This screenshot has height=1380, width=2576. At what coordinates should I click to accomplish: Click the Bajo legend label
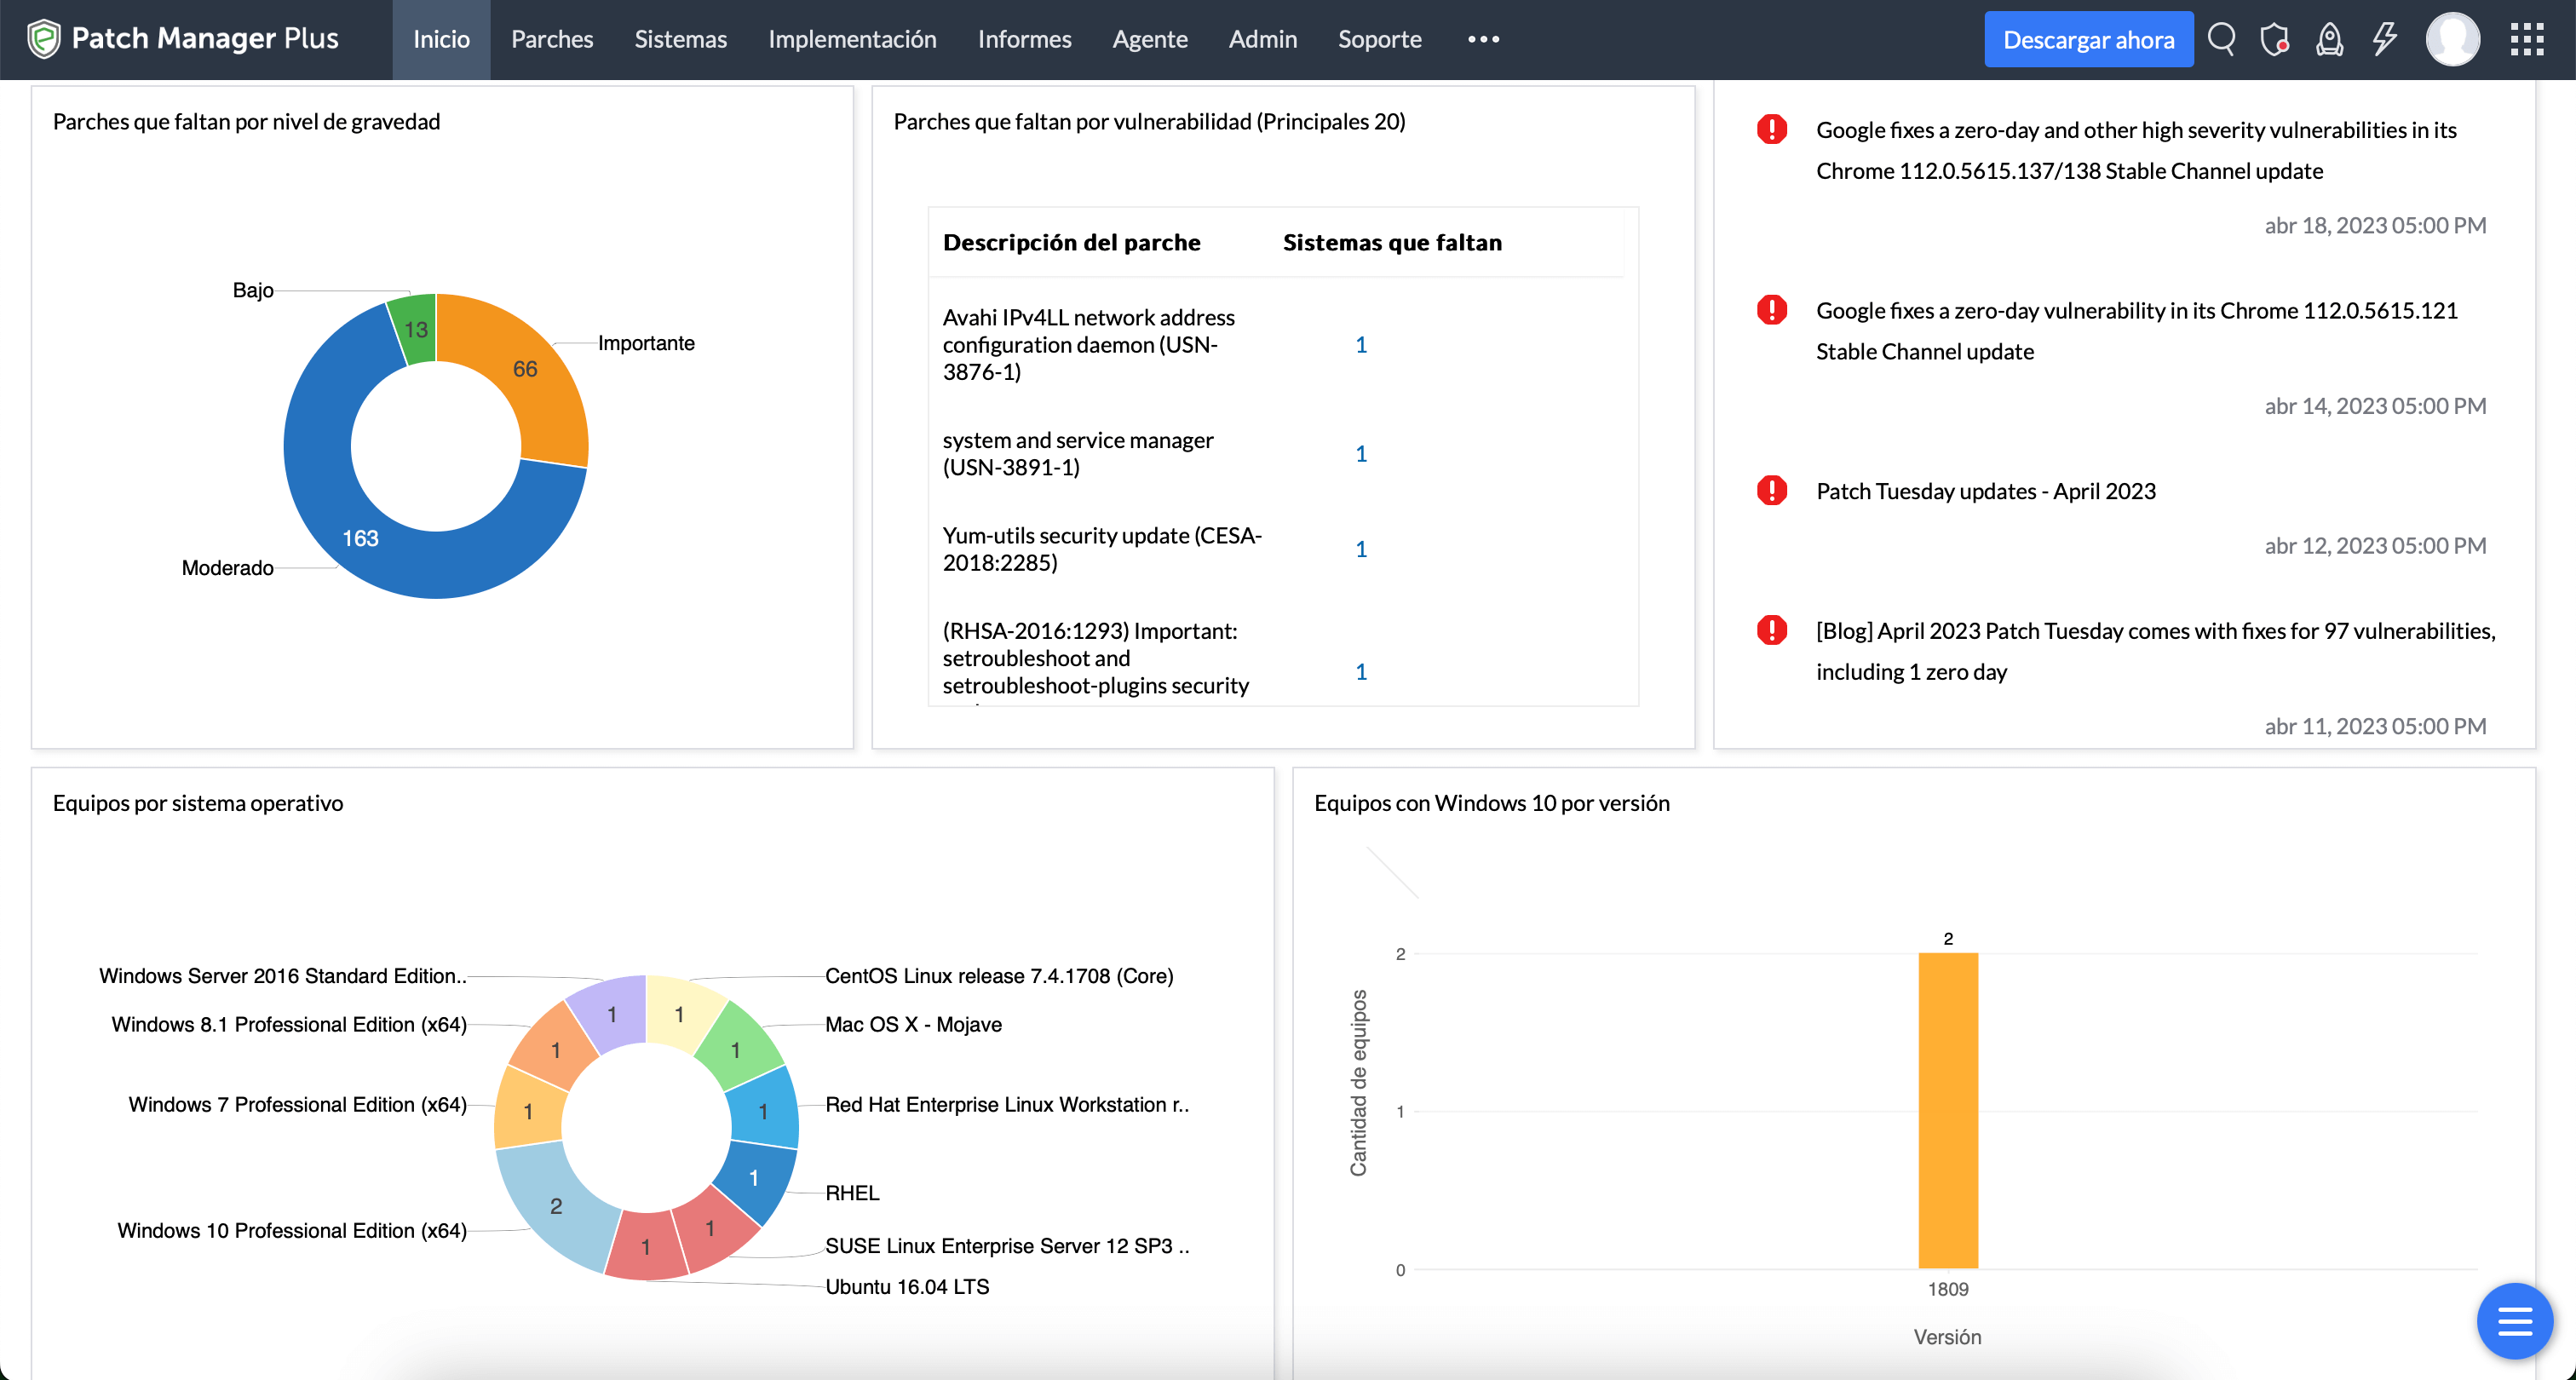[253, 290]
